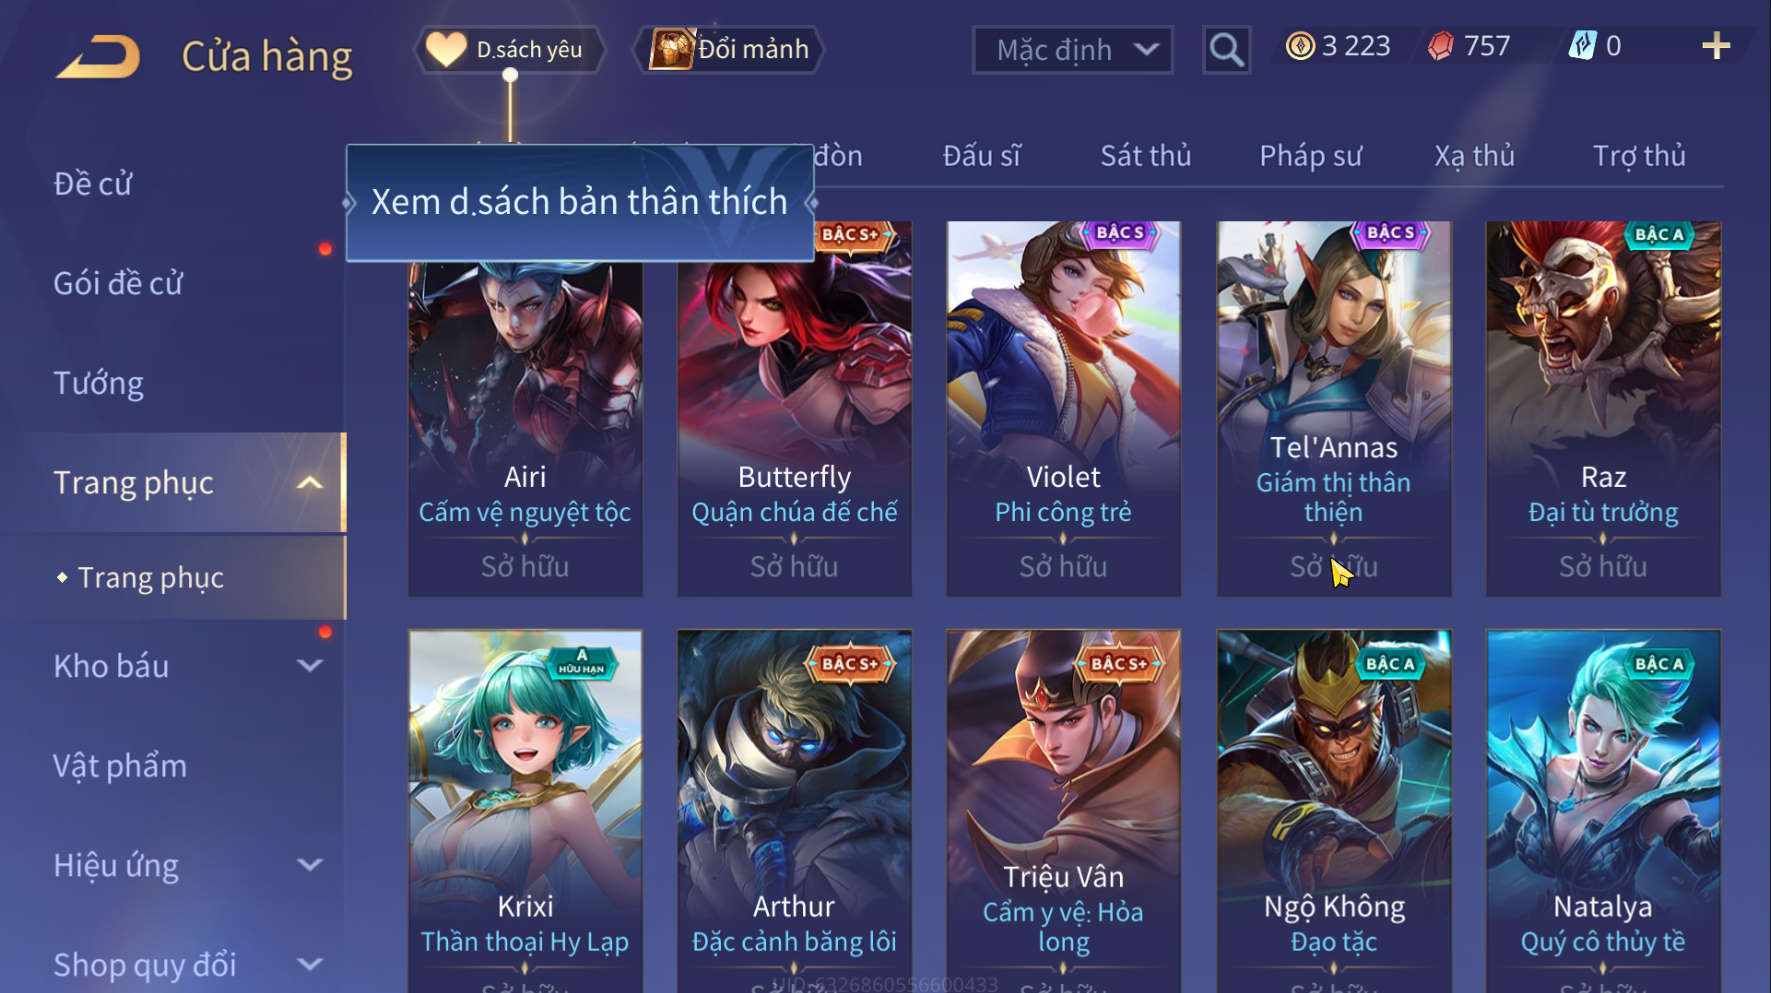
Task: Switch to the Sát thủ tab
Action: [1145, 156]
